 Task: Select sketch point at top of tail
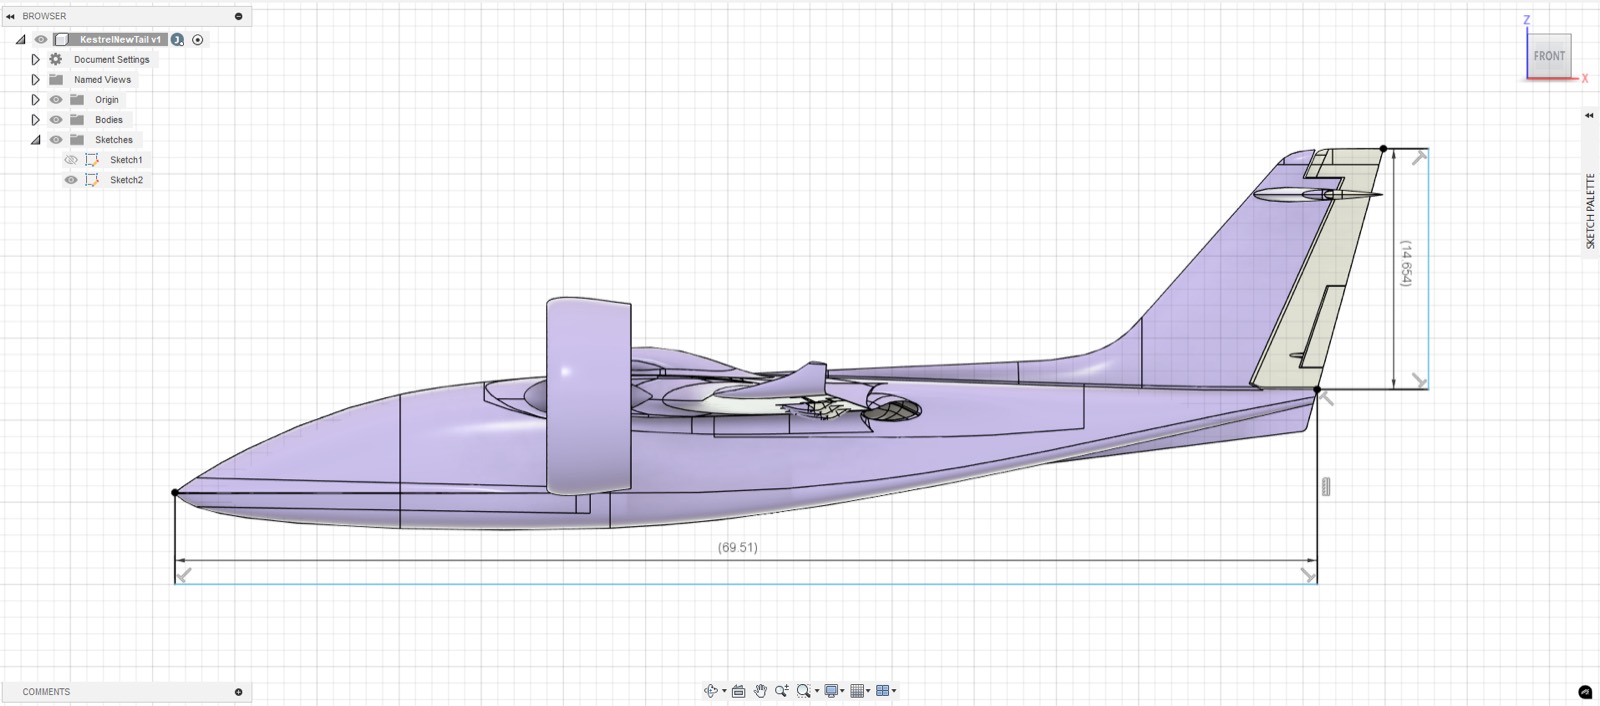[1383, 148]
